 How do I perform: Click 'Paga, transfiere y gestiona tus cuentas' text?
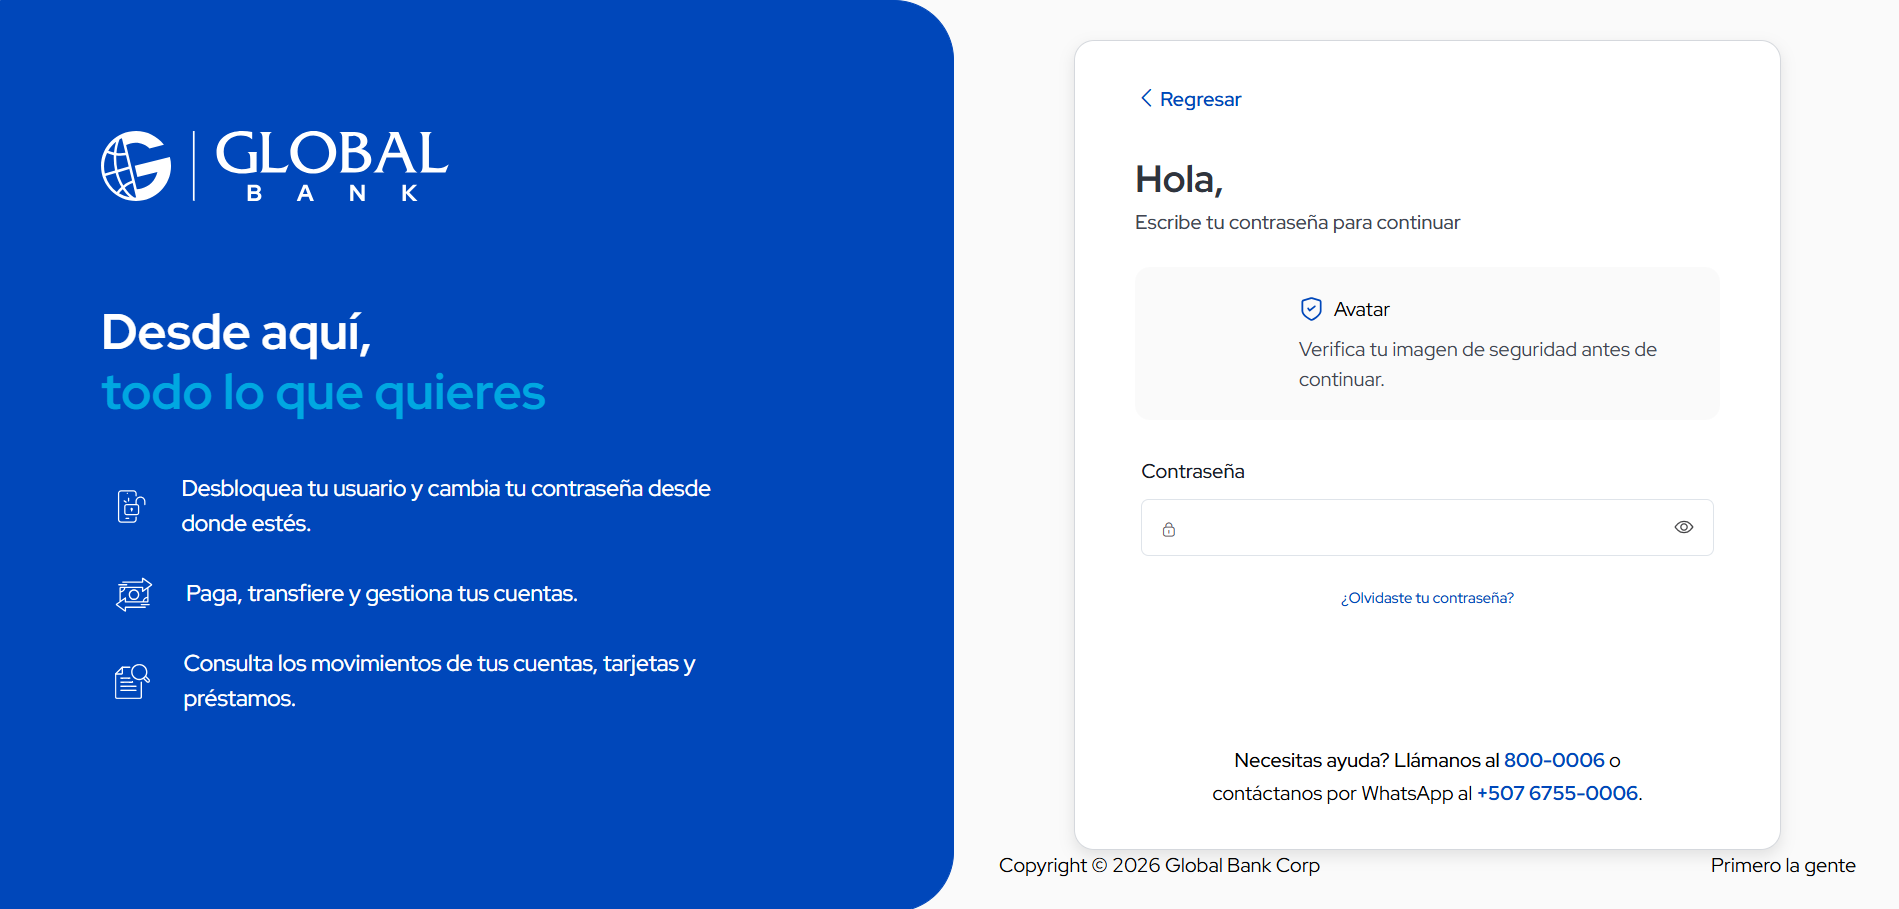click(x=382, y=594)
